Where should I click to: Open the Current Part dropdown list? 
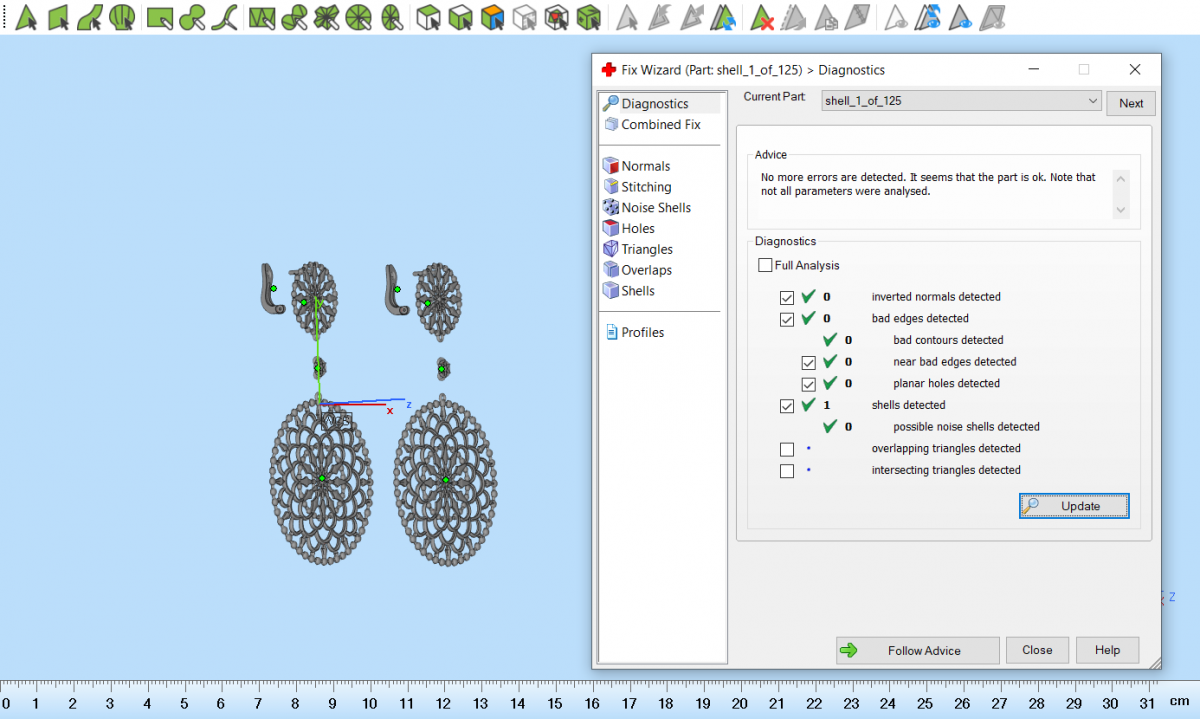pos(1091,101)
